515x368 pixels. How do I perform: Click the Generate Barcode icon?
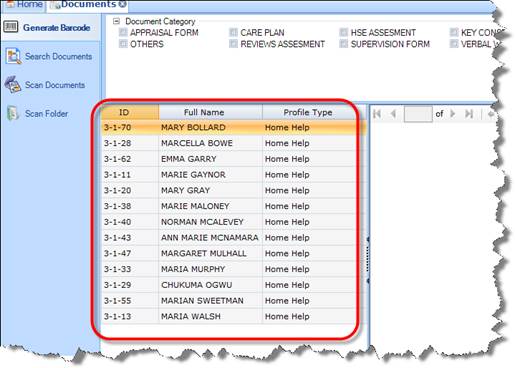click(x=11, y=27)
